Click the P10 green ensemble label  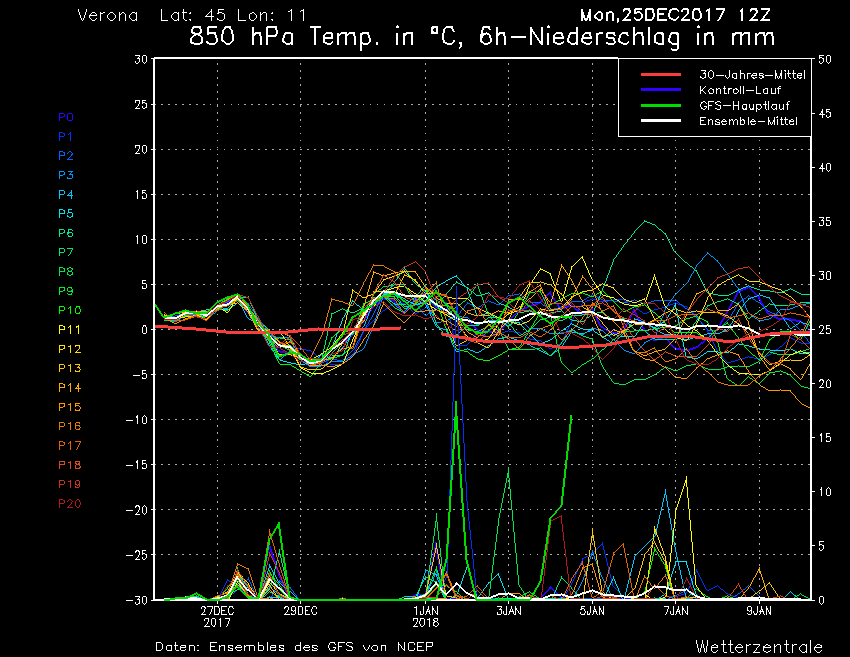point(69,310)
